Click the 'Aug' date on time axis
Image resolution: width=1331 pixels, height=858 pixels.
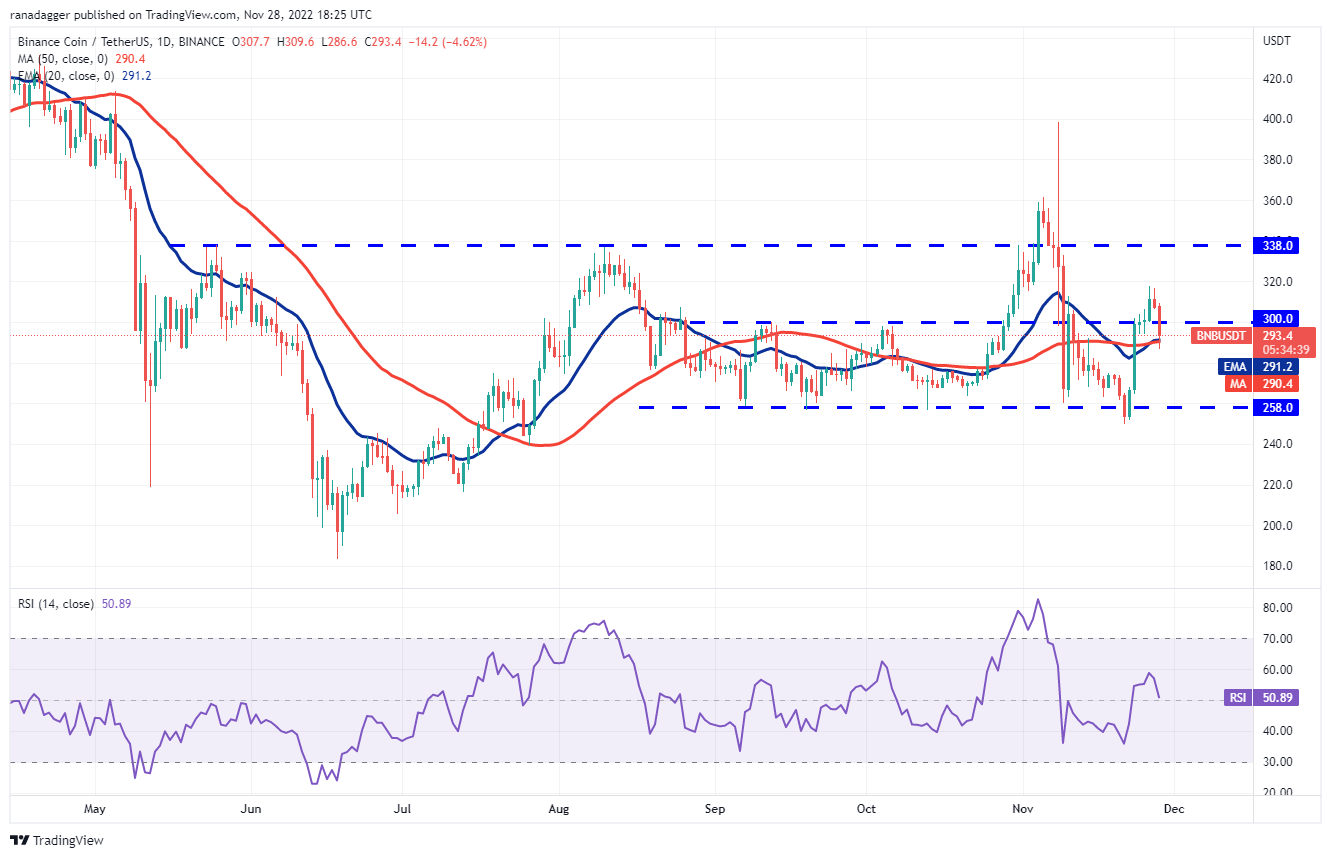point(559,808)
